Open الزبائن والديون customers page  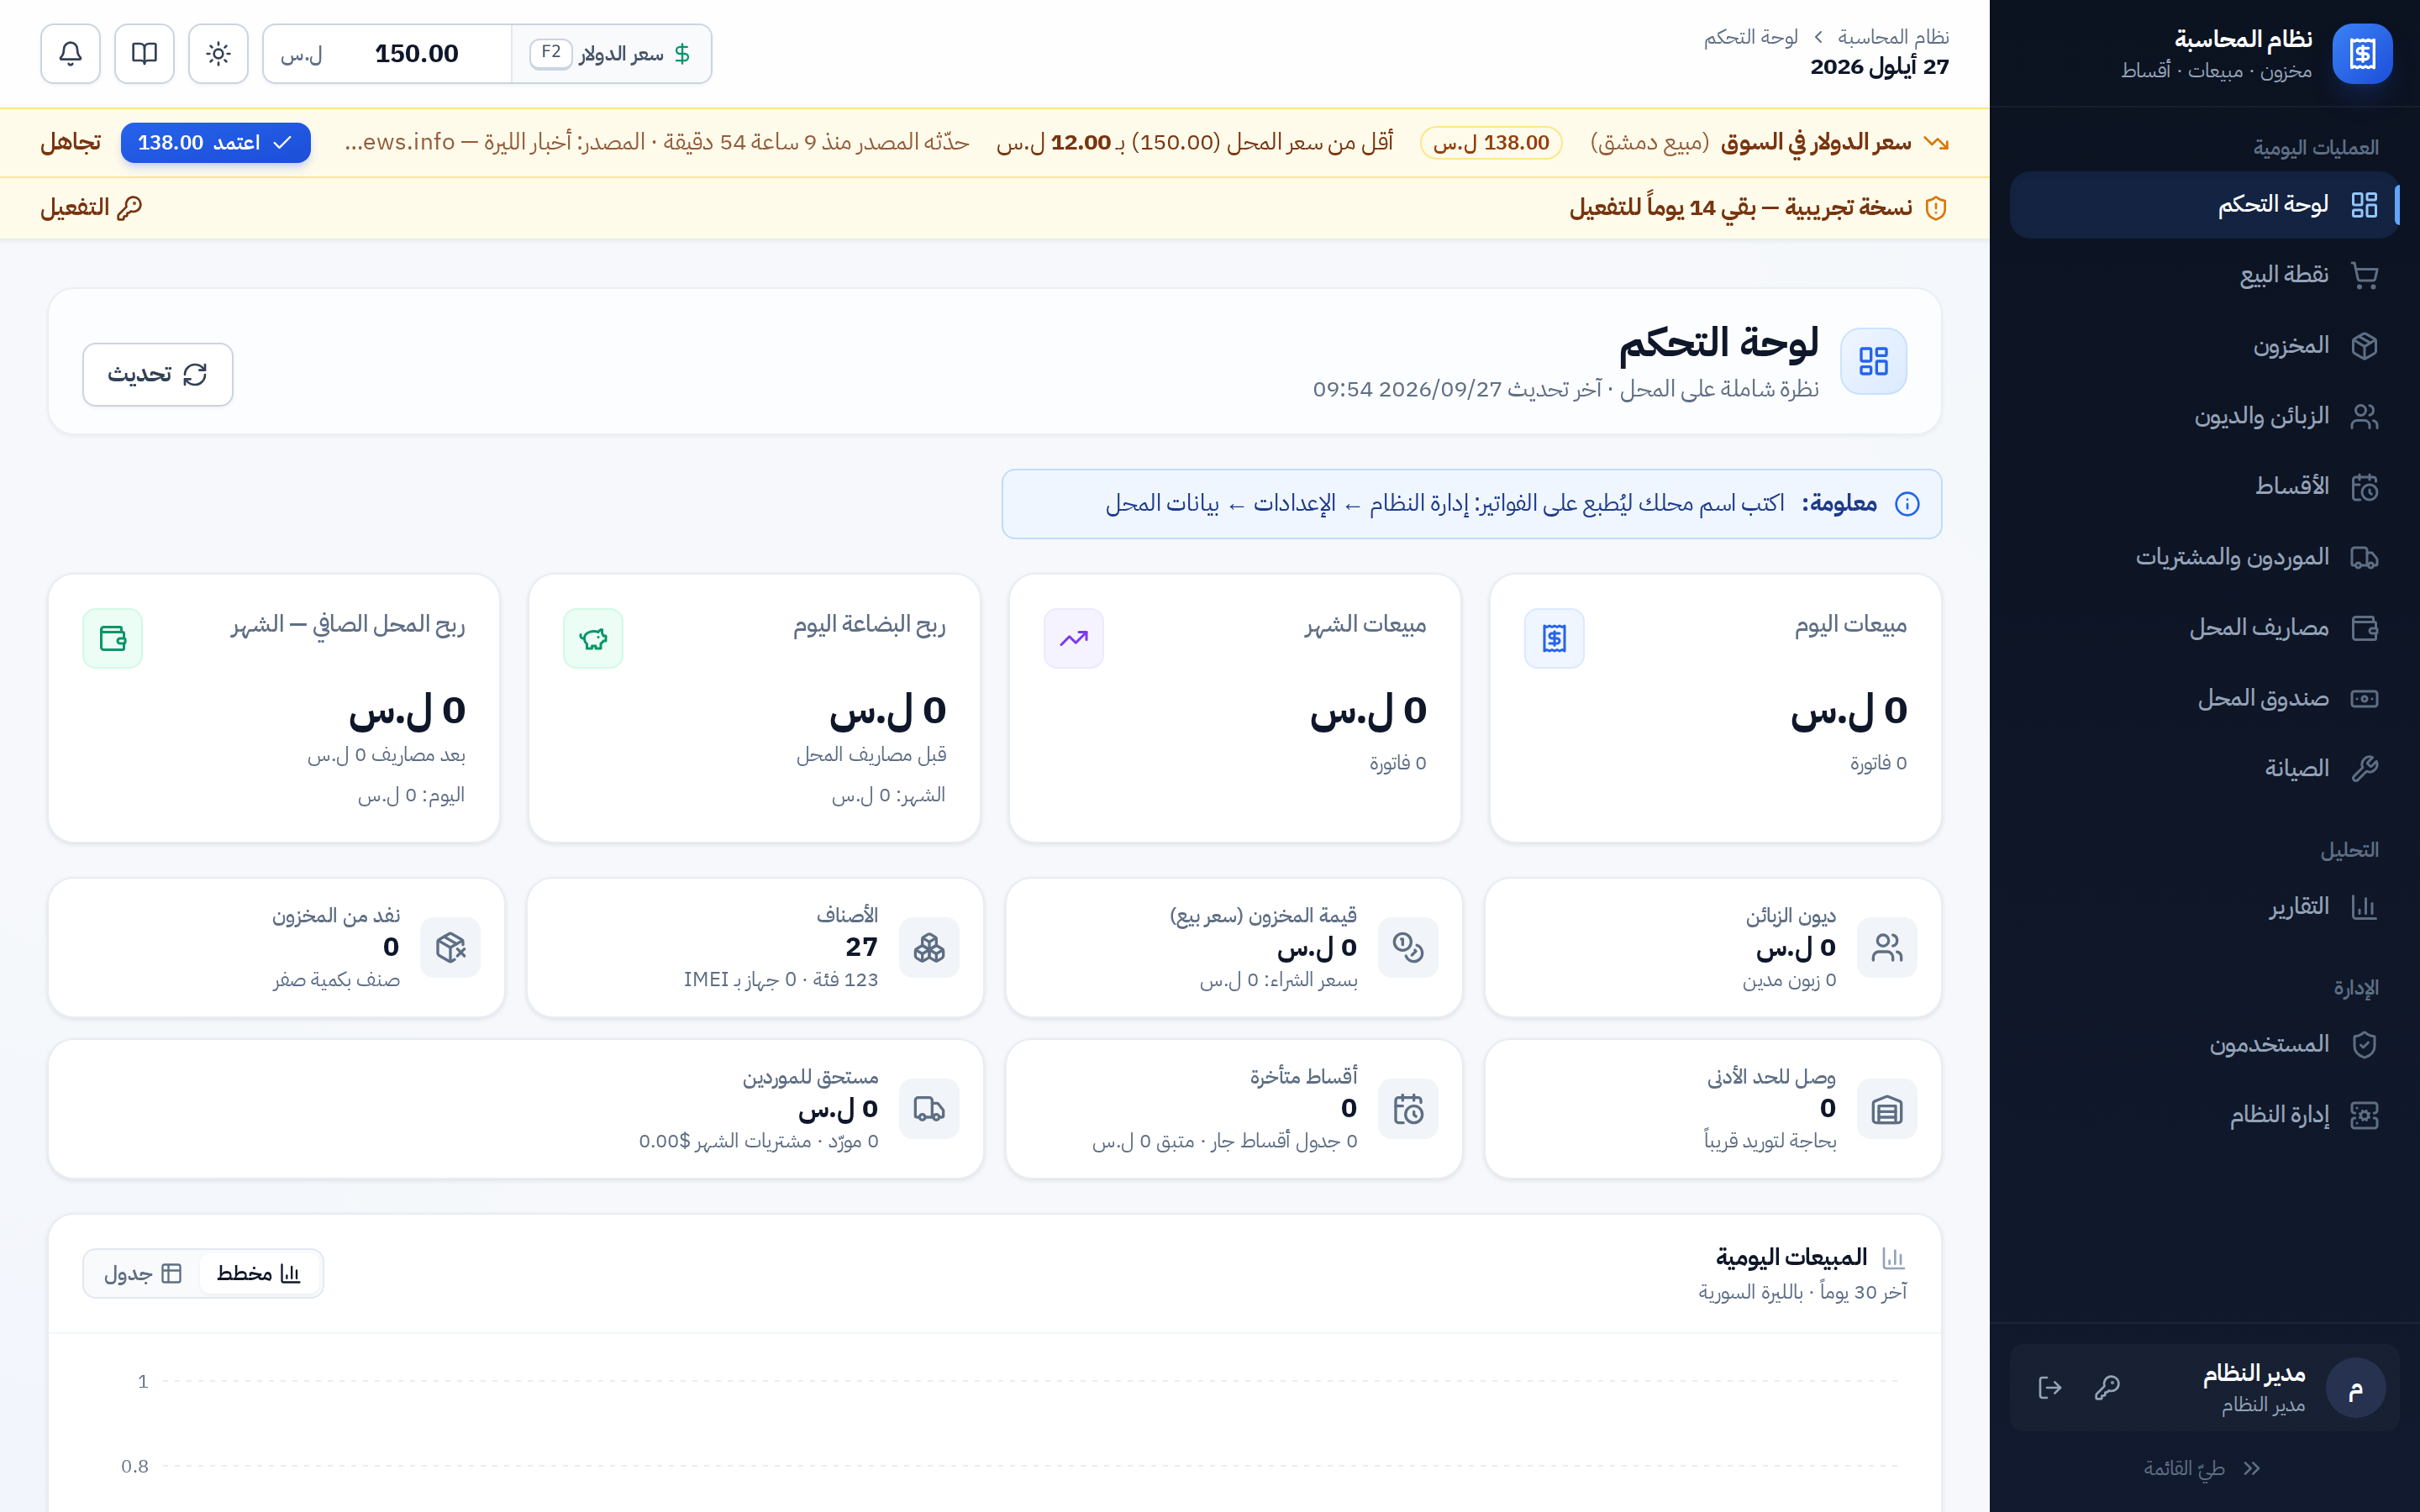tap(2204, 416)
